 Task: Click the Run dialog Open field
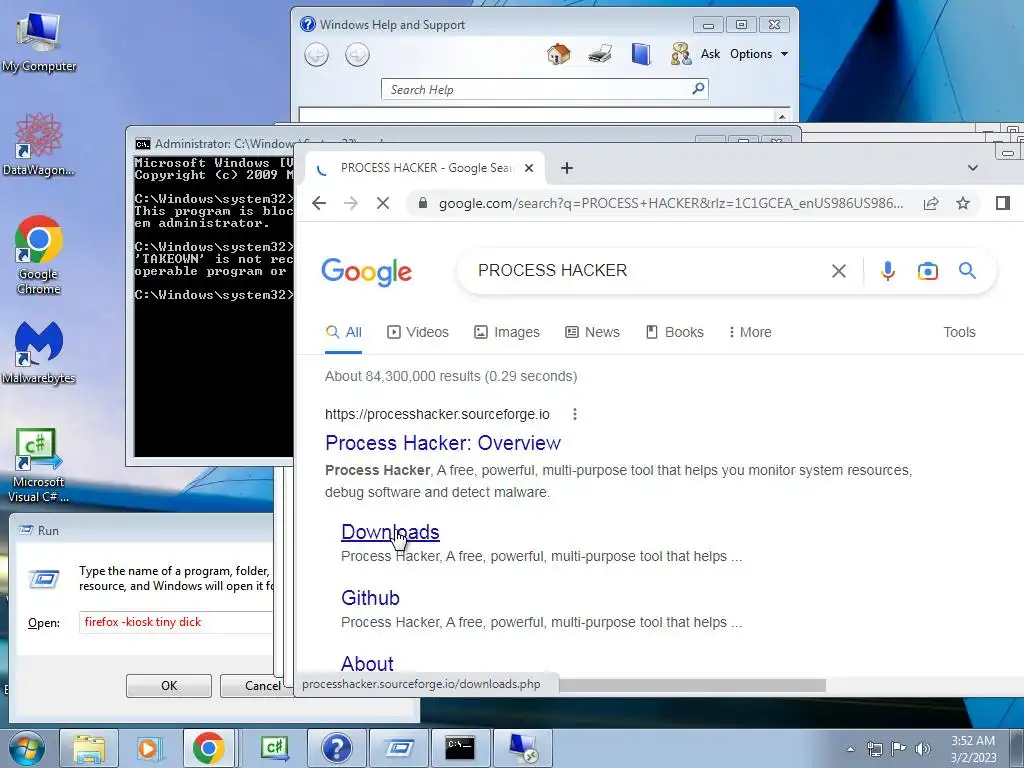click(176, 622)
